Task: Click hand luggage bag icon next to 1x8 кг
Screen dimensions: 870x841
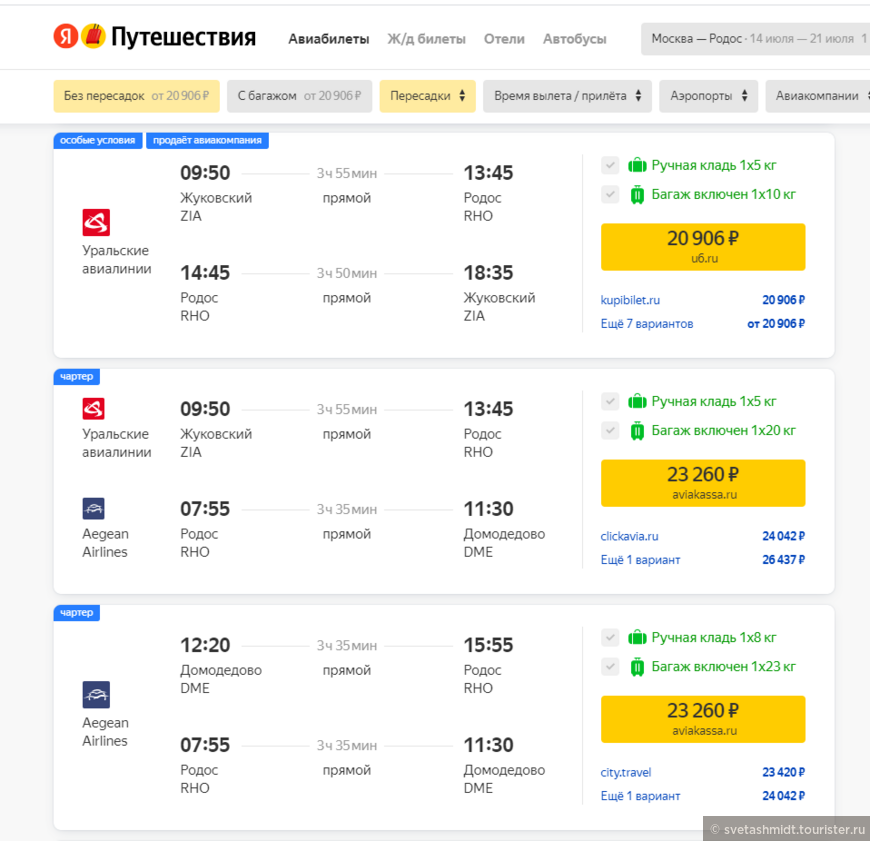Action: click(x=637, y=637)
